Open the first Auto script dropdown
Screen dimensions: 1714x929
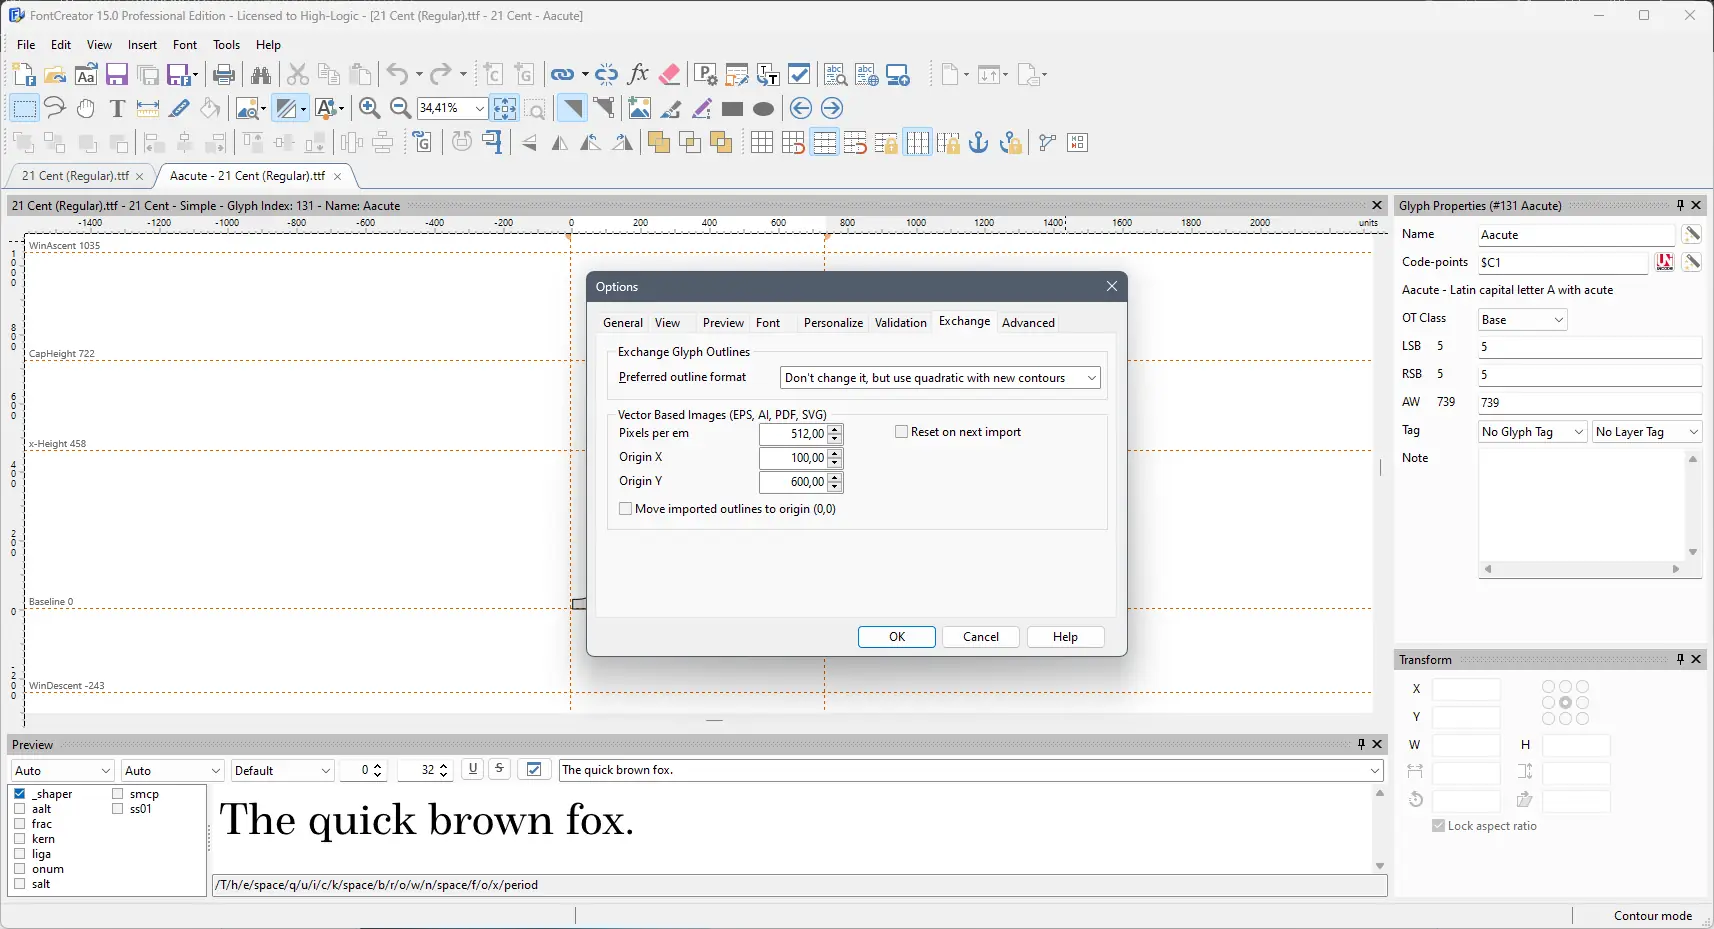click(63, 771)
